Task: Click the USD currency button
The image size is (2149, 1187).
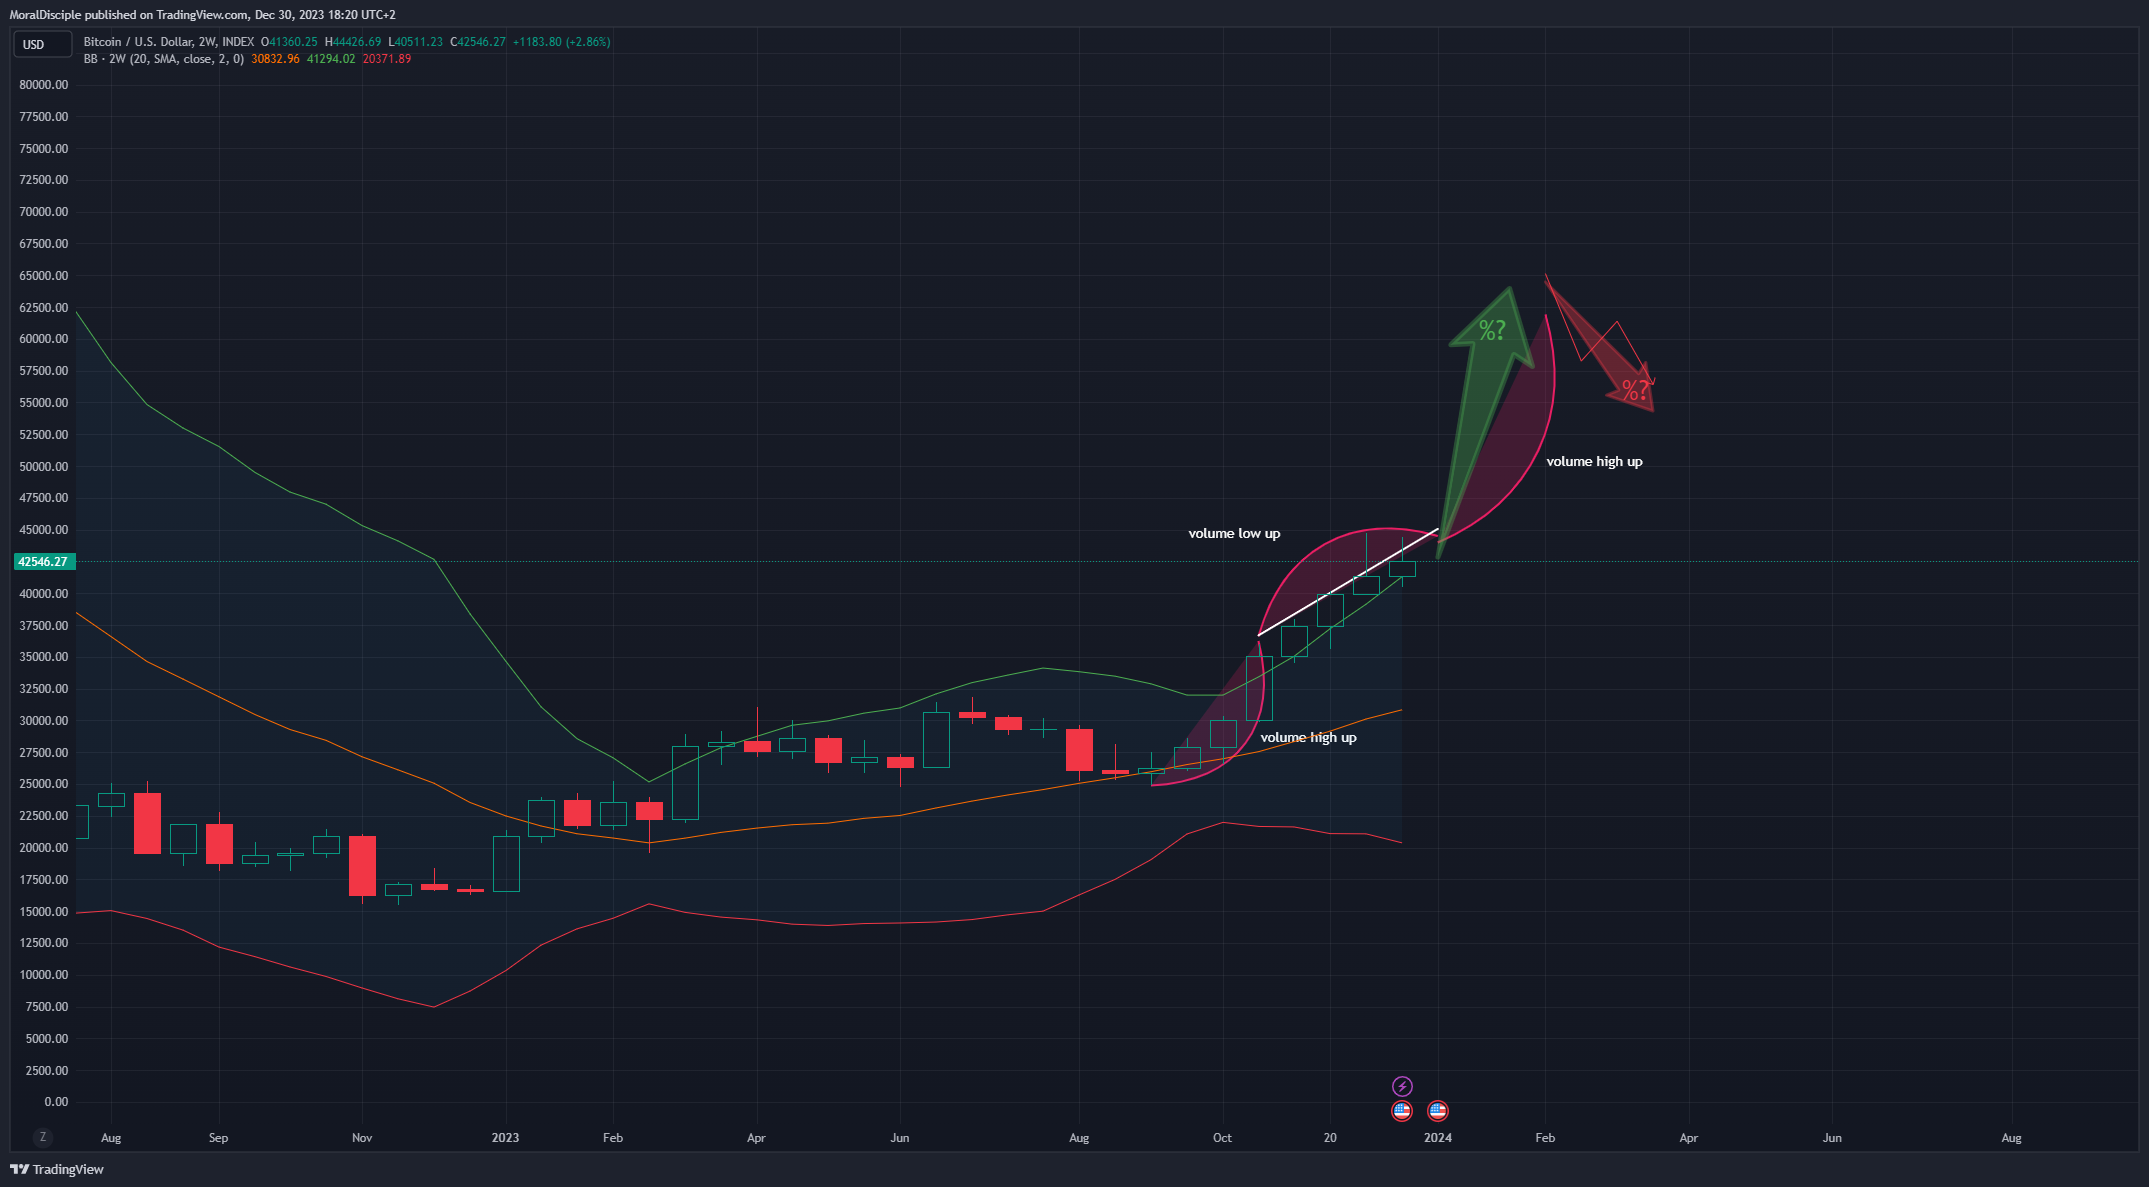Action: 42,44
